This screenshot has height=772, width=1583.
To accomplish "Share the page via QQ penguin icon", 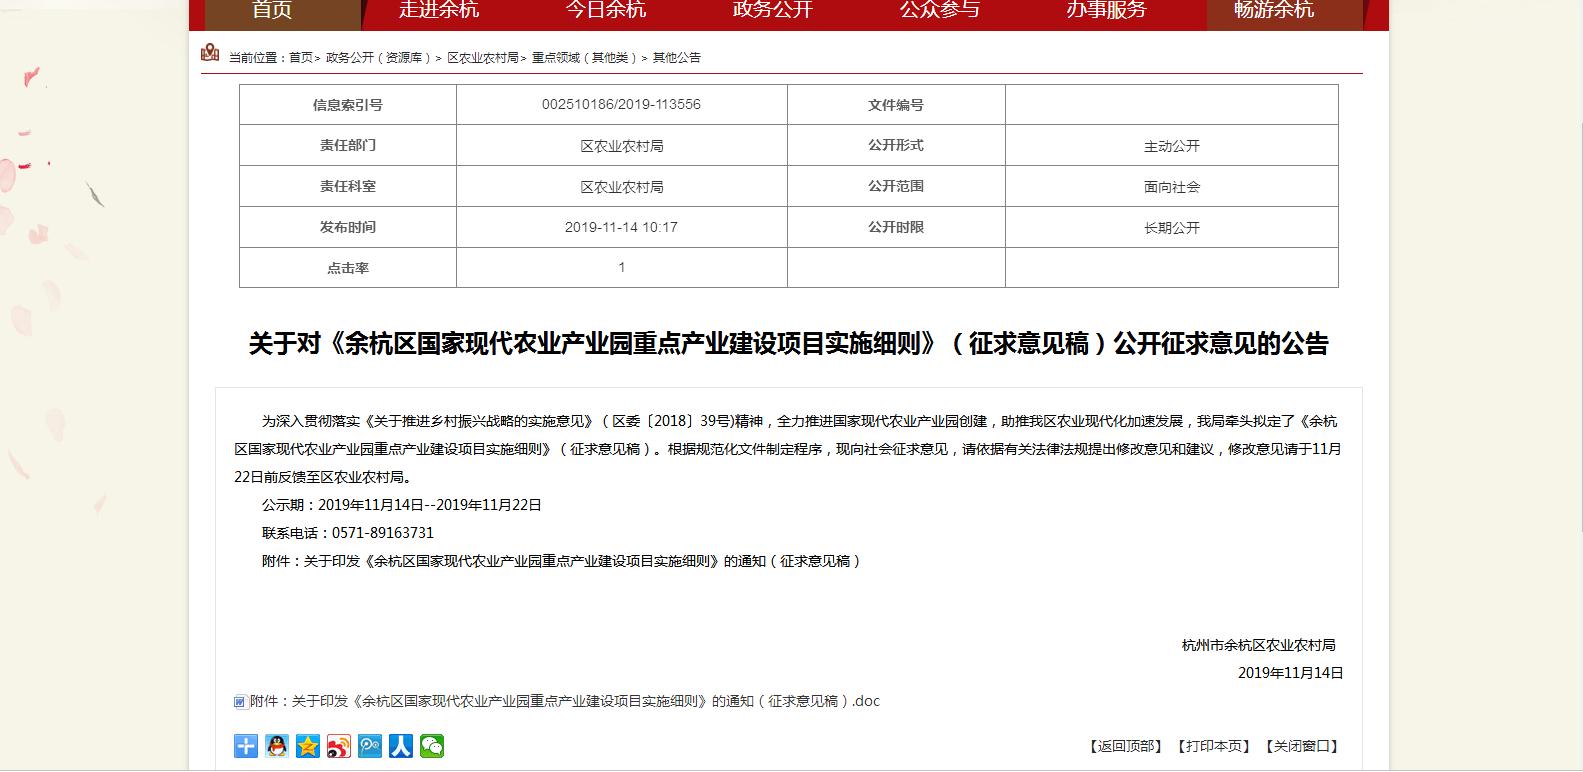I will [x=277, y=746].
